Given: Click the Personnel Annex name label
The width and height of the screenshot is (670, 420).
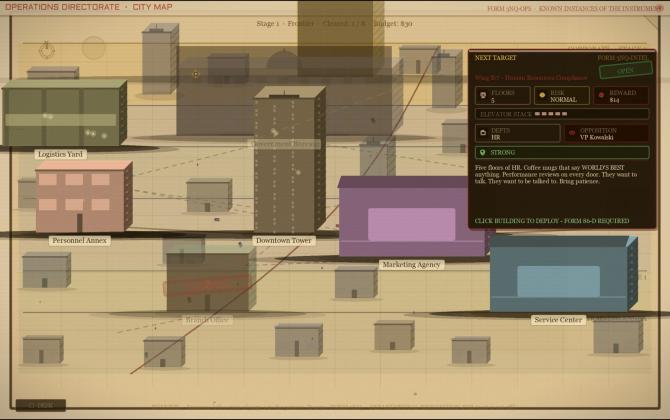Looking at the screenshot, I should click(79, 241).
